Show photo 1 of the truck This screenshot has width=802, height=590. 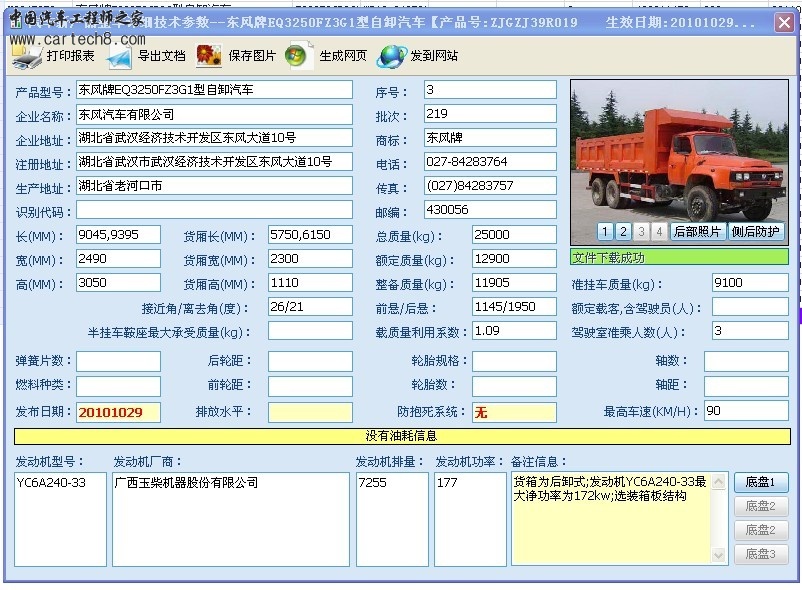(605, 232)
